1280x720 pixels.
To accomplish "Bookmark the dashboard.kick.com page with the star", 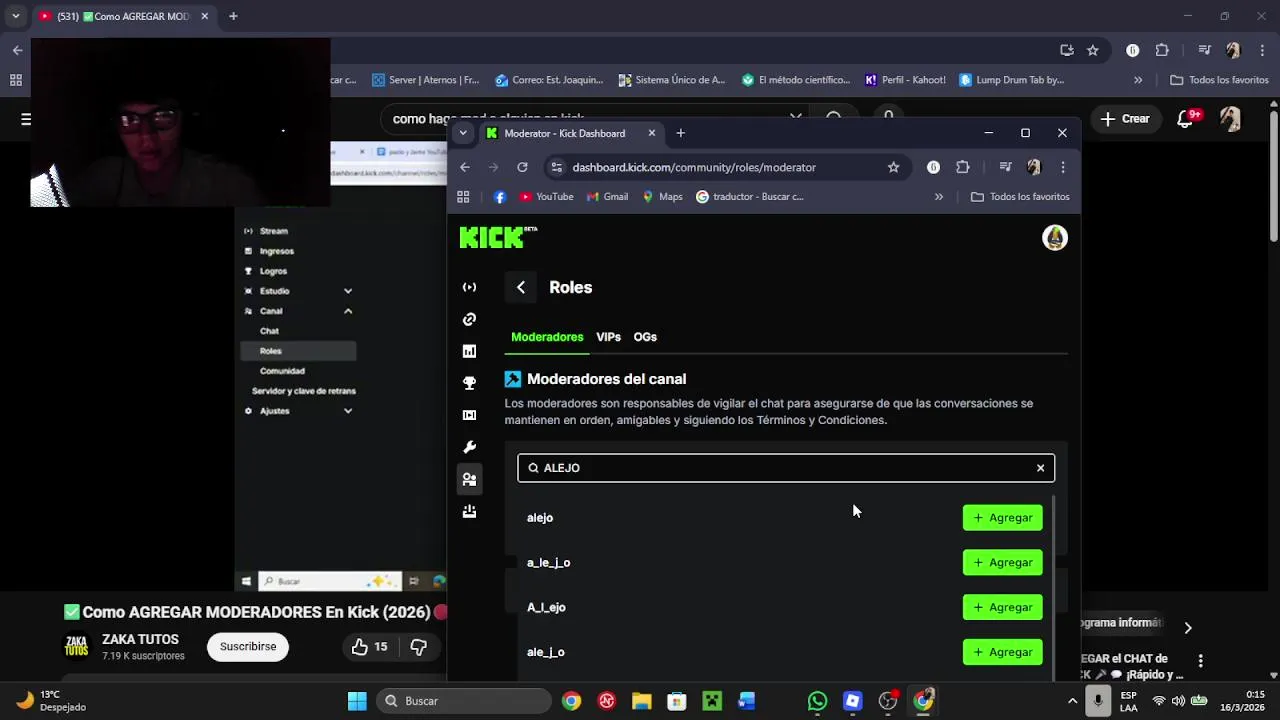I will click(x=893, y=167).
